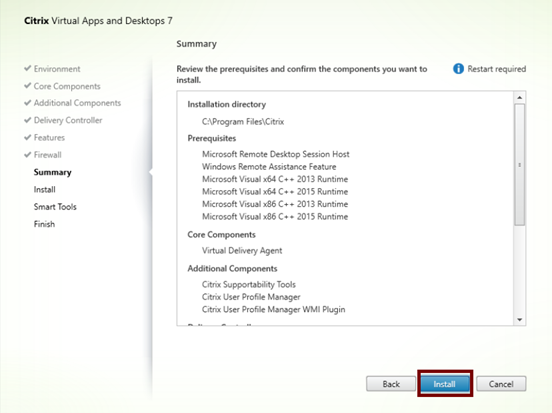Screen dimensions: 552x413
Task: Click Microsoft Visual x86 C++ 2015 Runtime
Action: (x=275, y=217)
